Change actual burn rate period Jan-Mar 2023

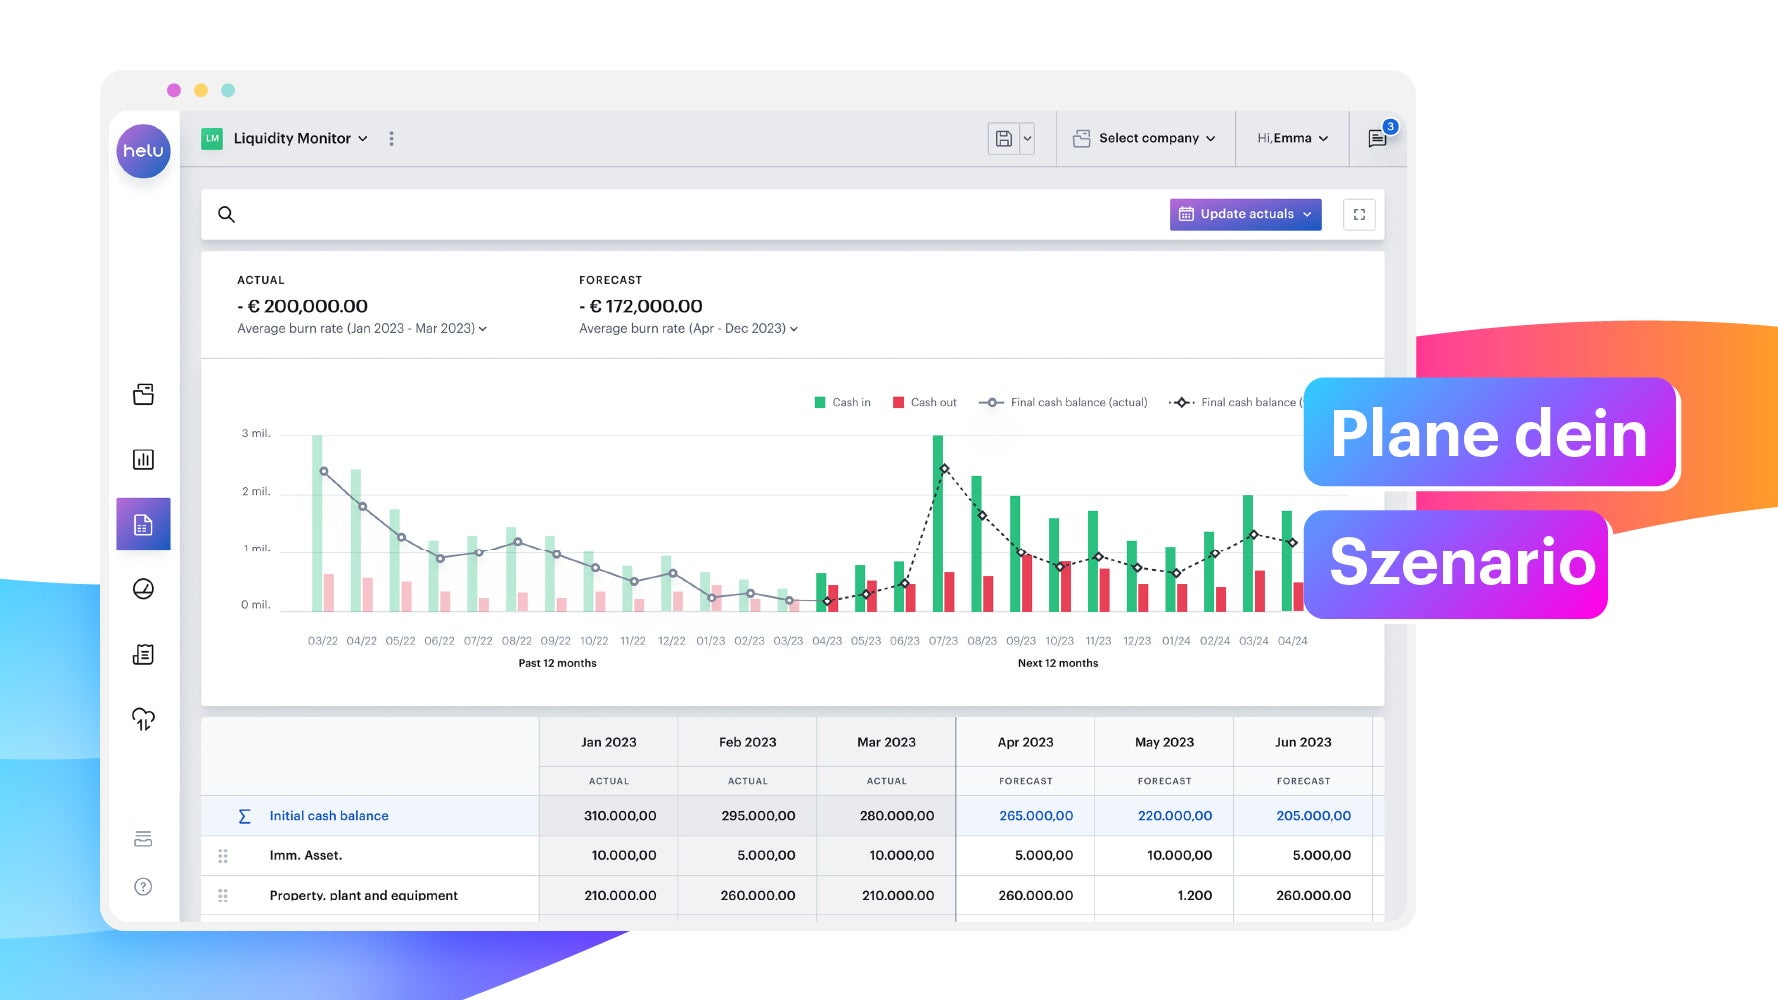tap(361, 328)
